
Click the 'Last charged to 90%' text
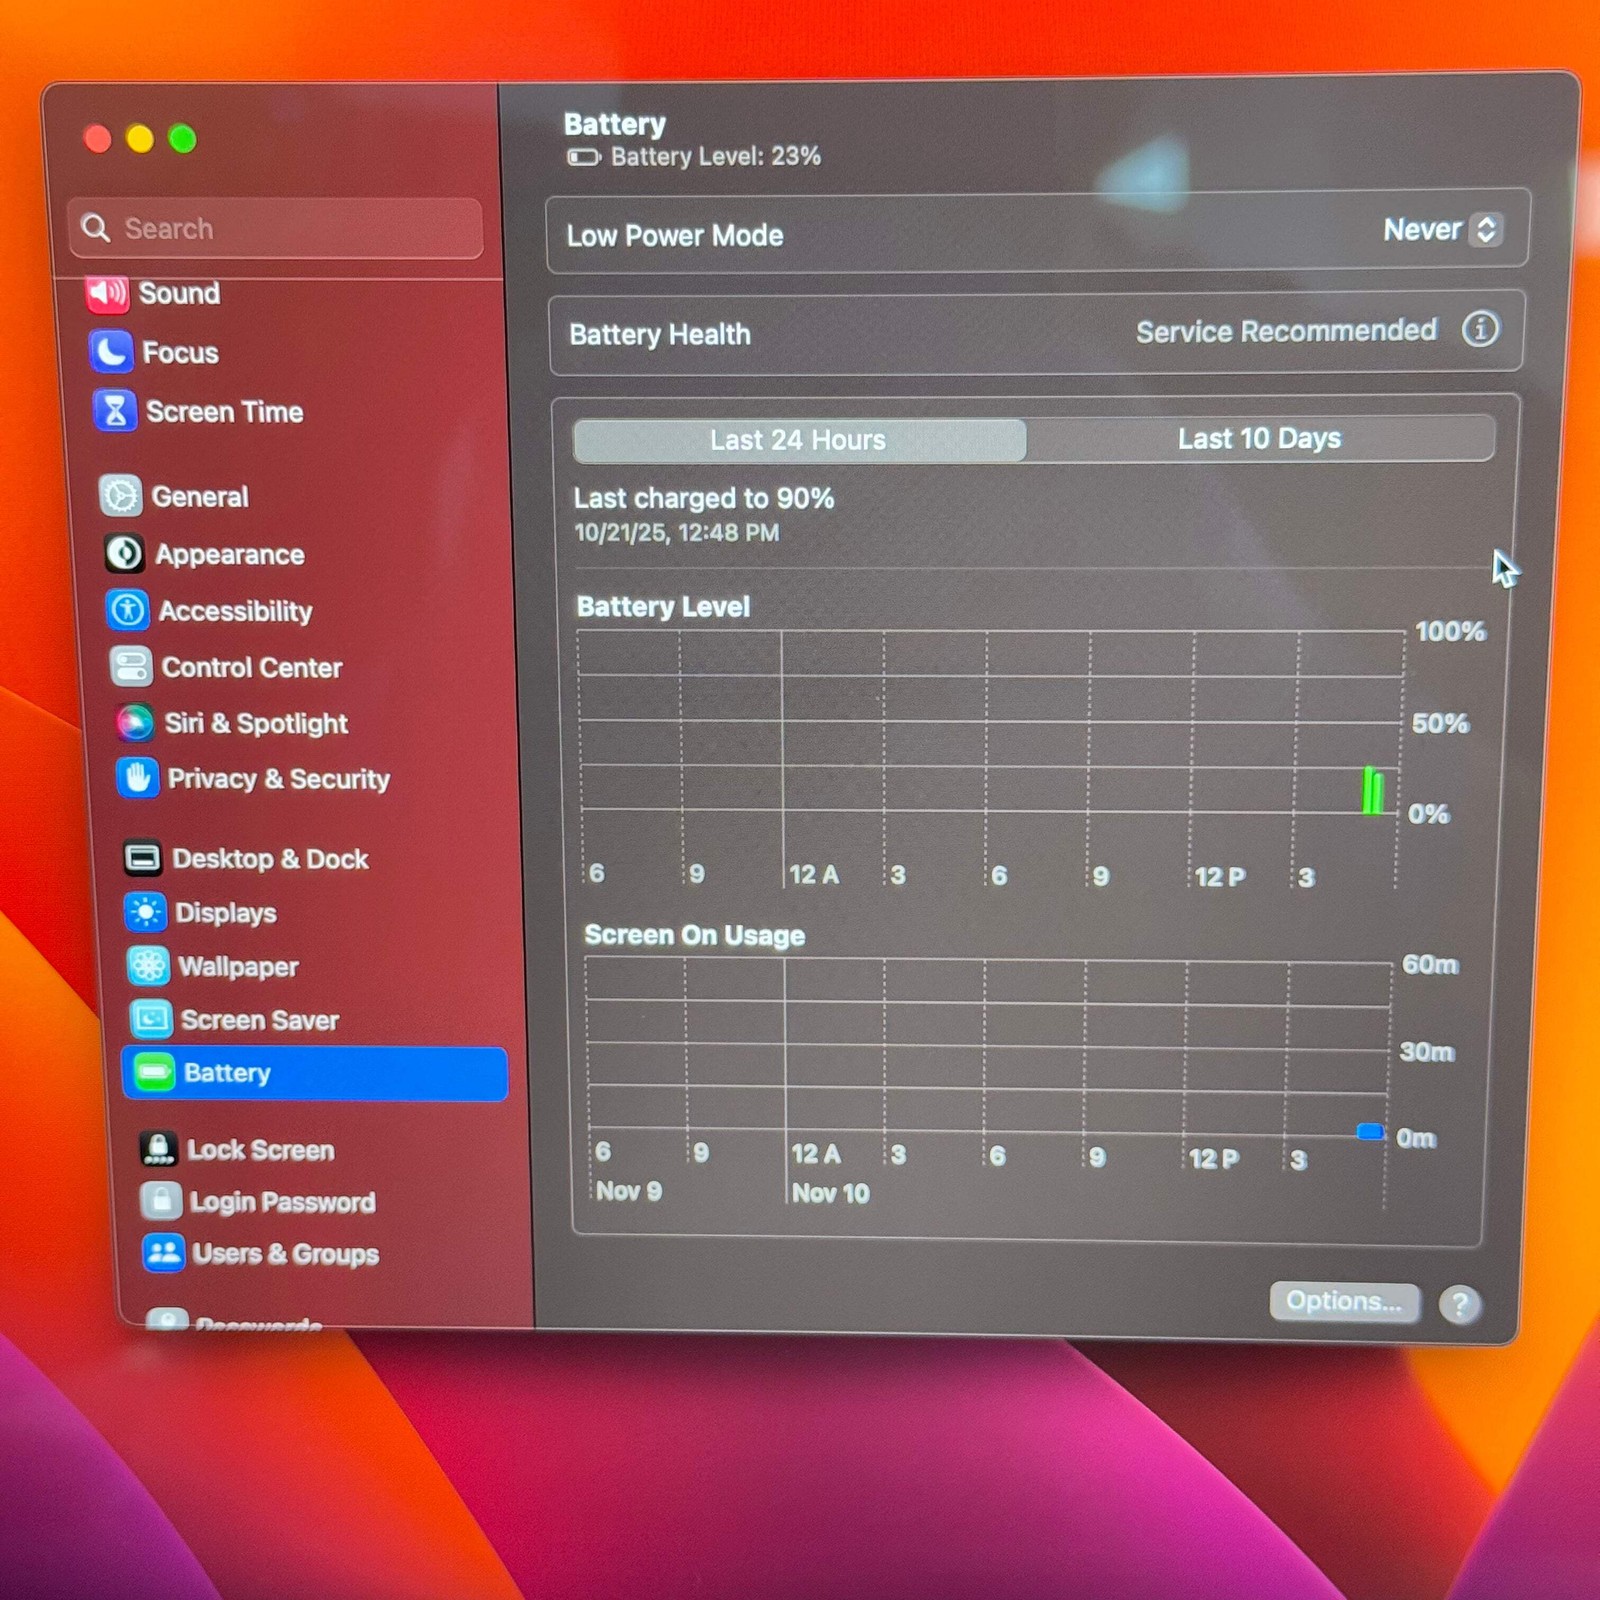704,498
